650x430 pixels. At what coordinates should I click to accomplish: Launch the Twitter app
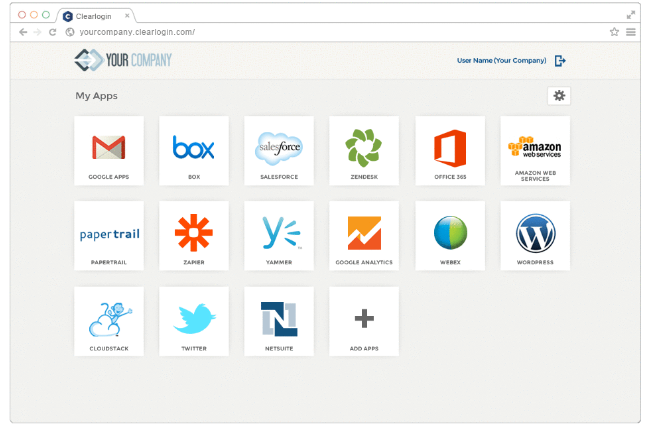coord(194,321)
